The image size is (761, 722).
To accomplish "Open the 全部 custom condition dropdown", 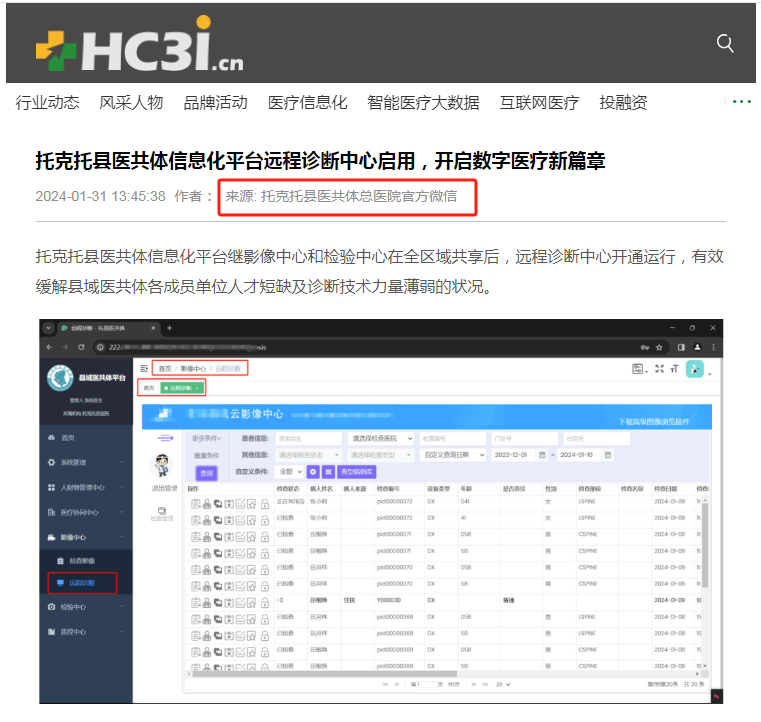I will [x=289, y=472].
